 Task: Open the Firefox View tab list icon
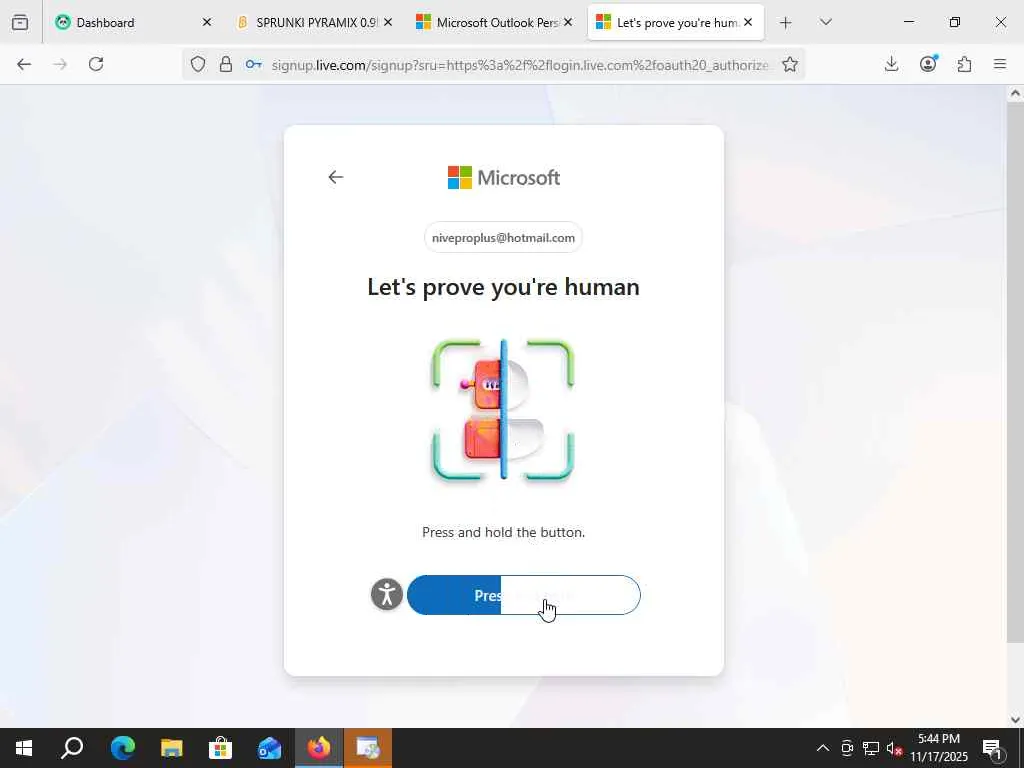click(20, 22)
